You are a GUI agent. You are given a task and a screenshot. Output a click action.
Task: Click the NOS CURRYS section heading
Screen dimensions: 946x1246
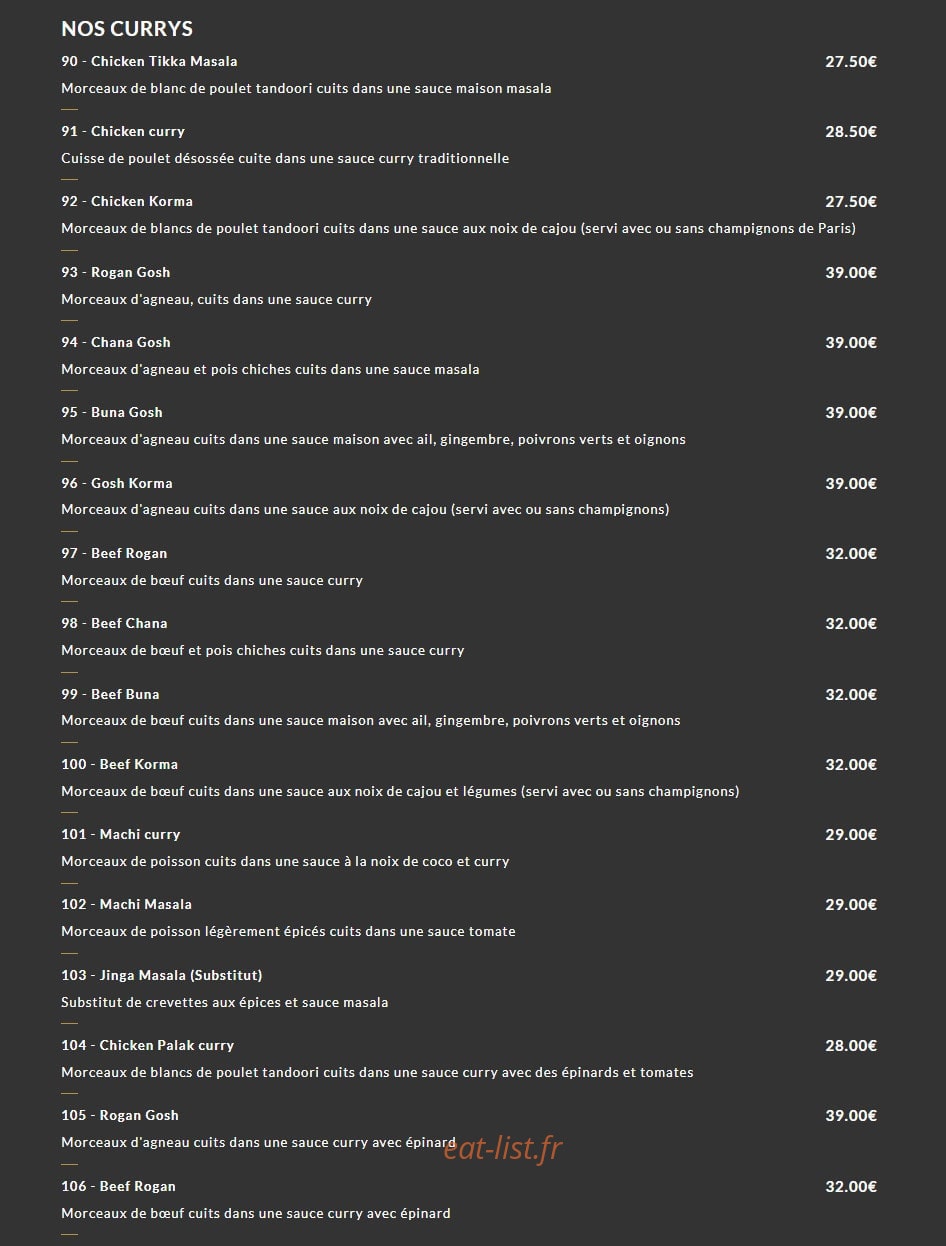(x=127, y=29)
